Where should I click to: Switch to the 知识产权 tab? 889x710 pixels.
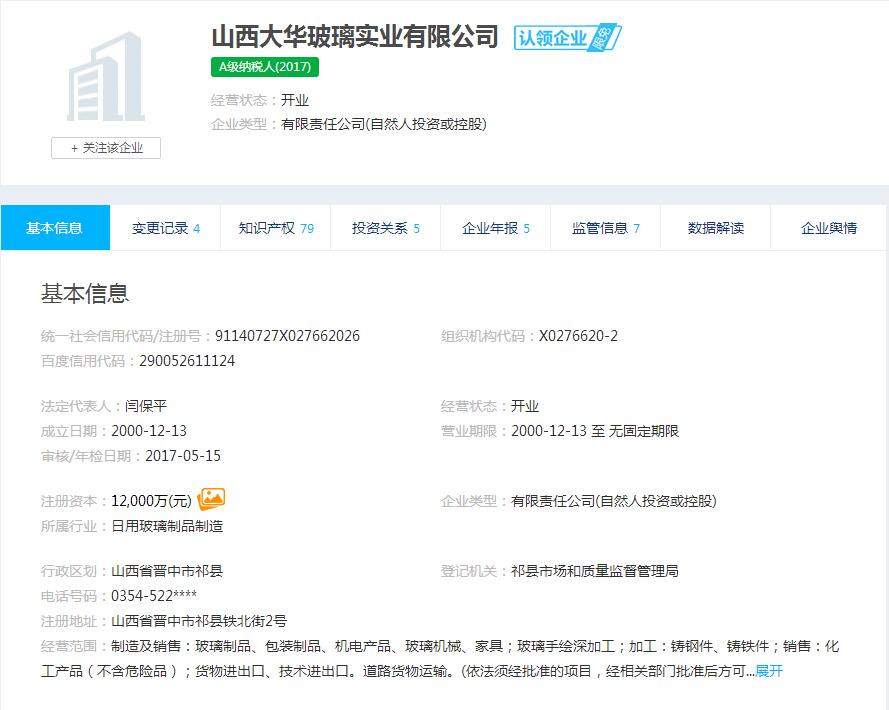click(276, 228)
